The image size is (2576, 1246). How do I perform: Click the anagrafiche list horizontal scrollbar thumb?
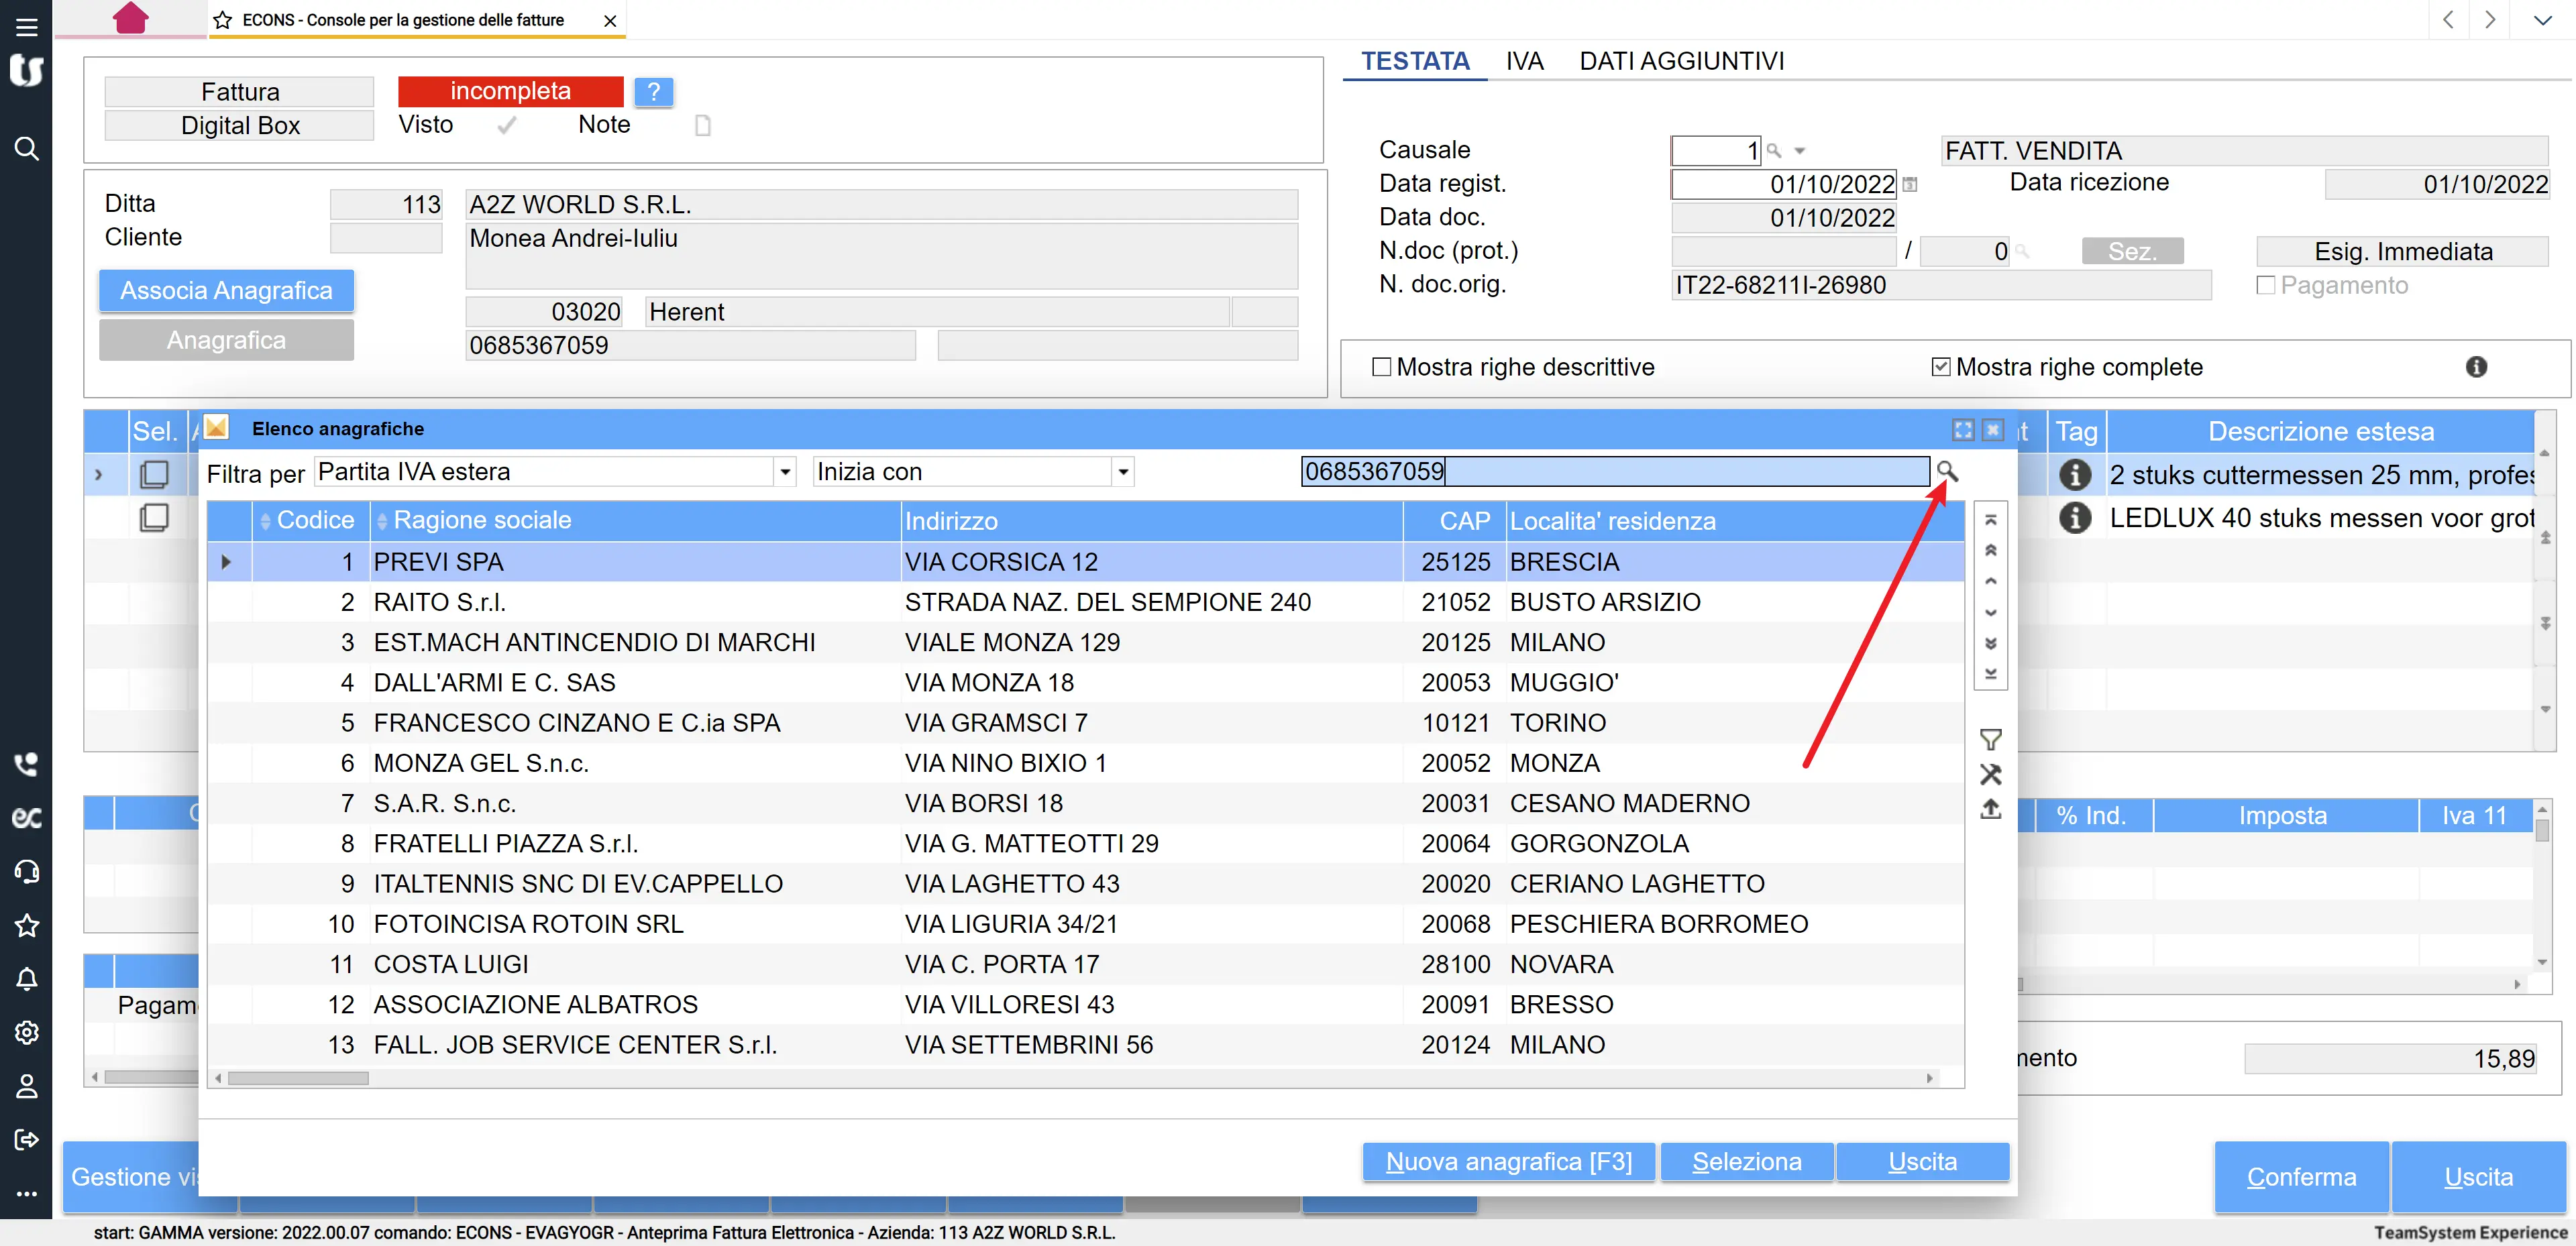click(x=298, y=1078)
